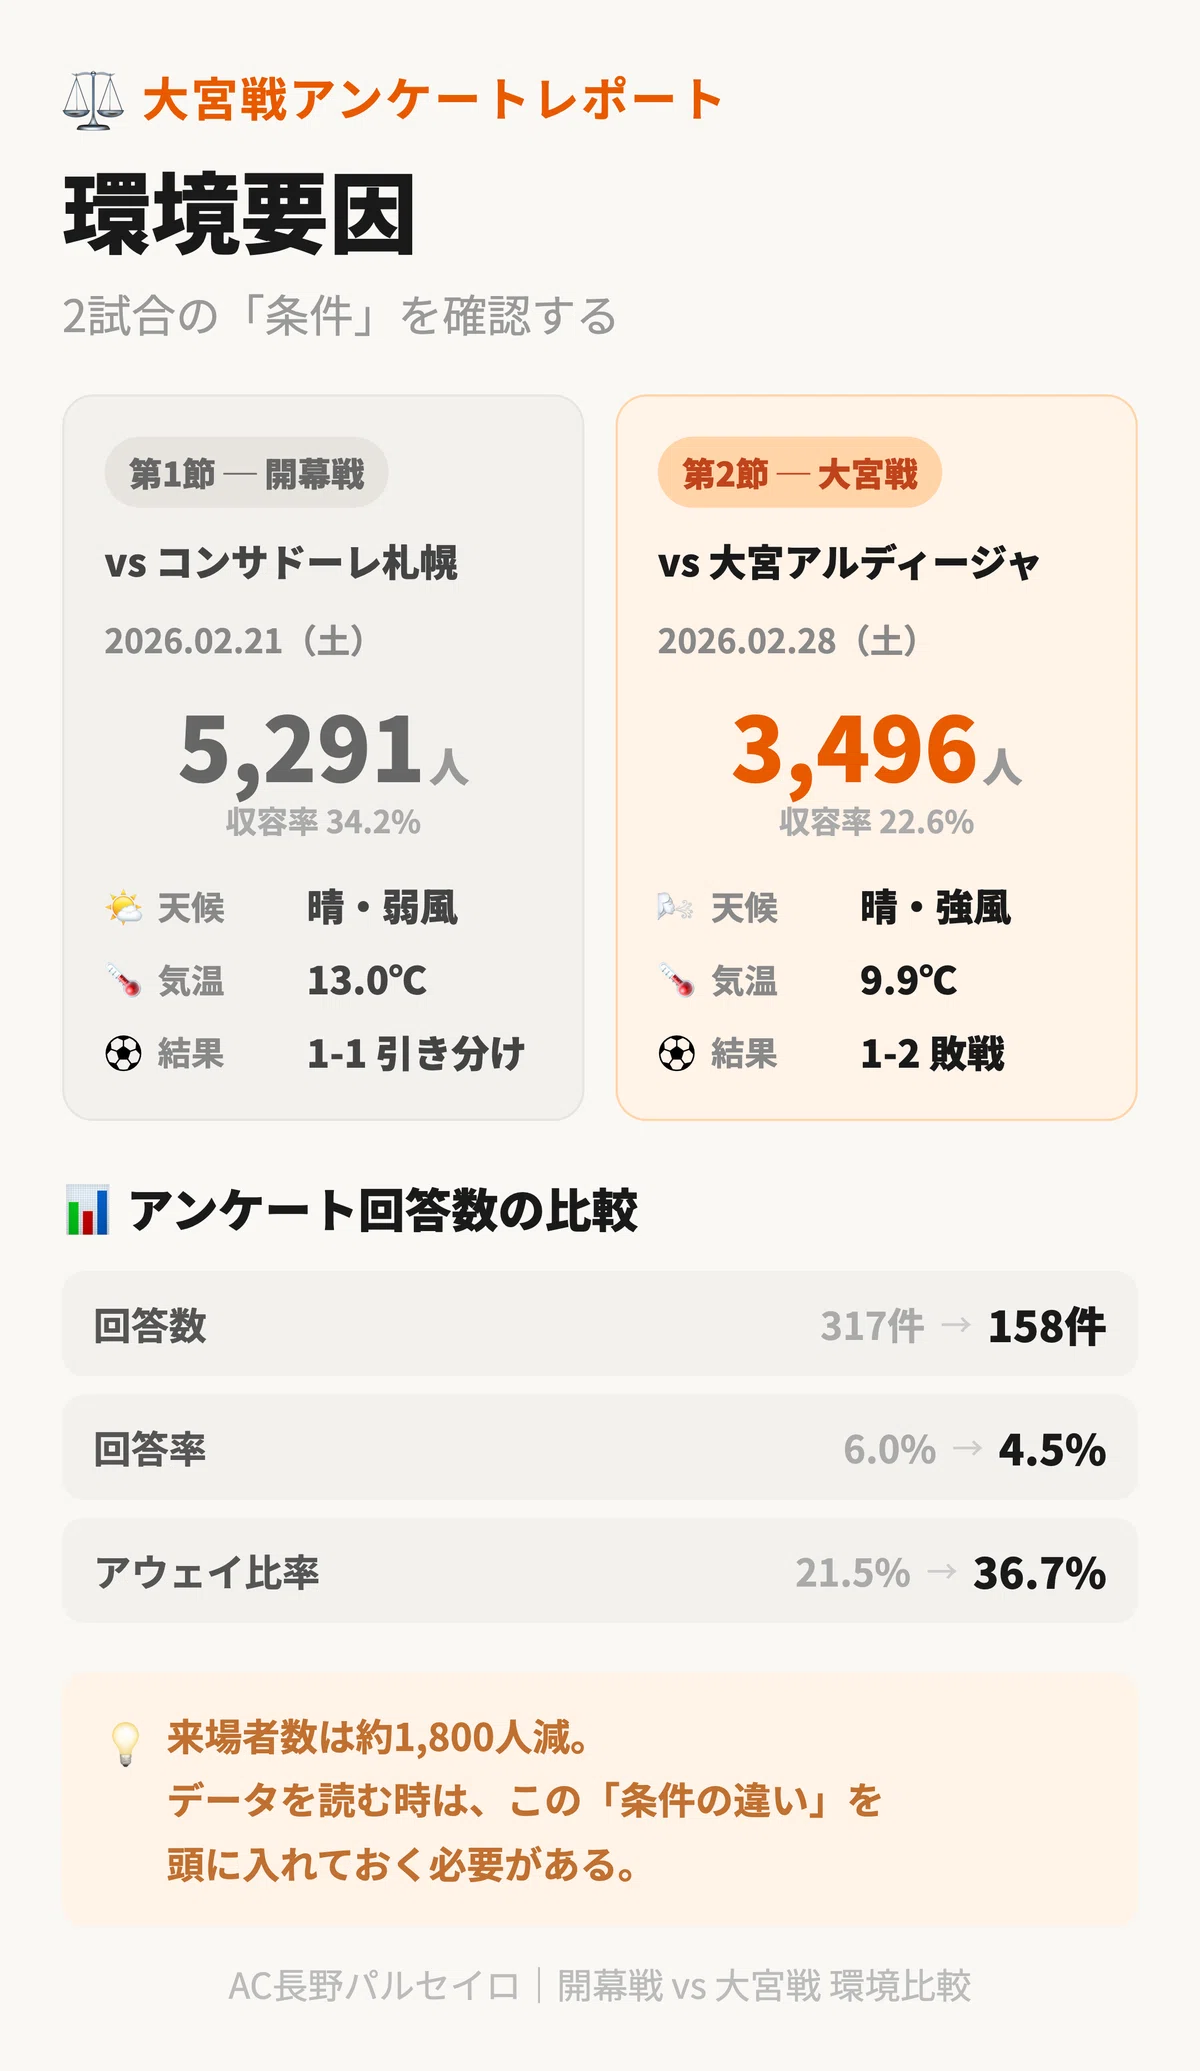Click the soccer ball icon beside 1-1 引き分け

pyautogui.click(x=124, y=1054)
